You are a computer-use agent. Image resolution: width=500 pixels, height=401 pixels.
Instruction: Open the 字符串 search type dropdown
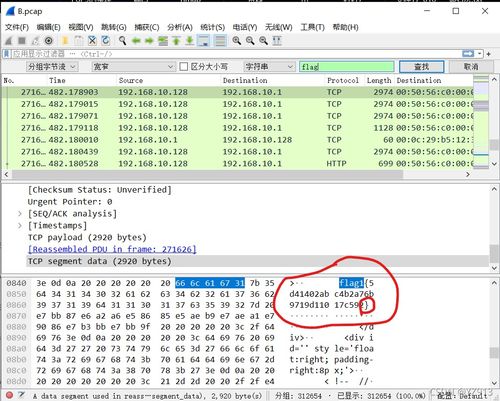[x=269, y=67]
